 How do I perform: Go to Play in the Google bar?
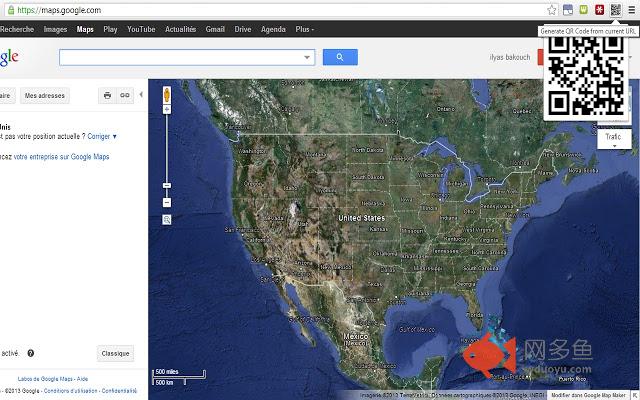(110, 29)
